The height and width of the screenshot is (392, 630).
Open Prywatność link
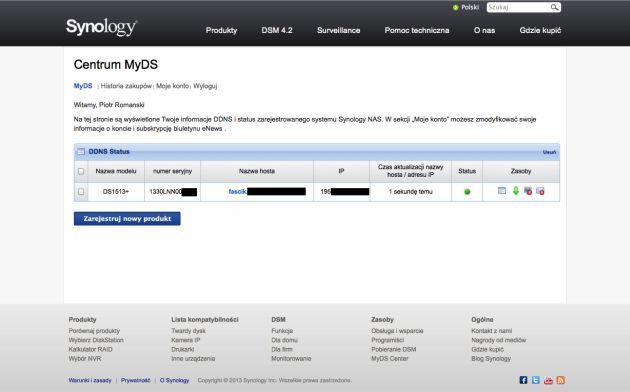click(x=135, y=380)
